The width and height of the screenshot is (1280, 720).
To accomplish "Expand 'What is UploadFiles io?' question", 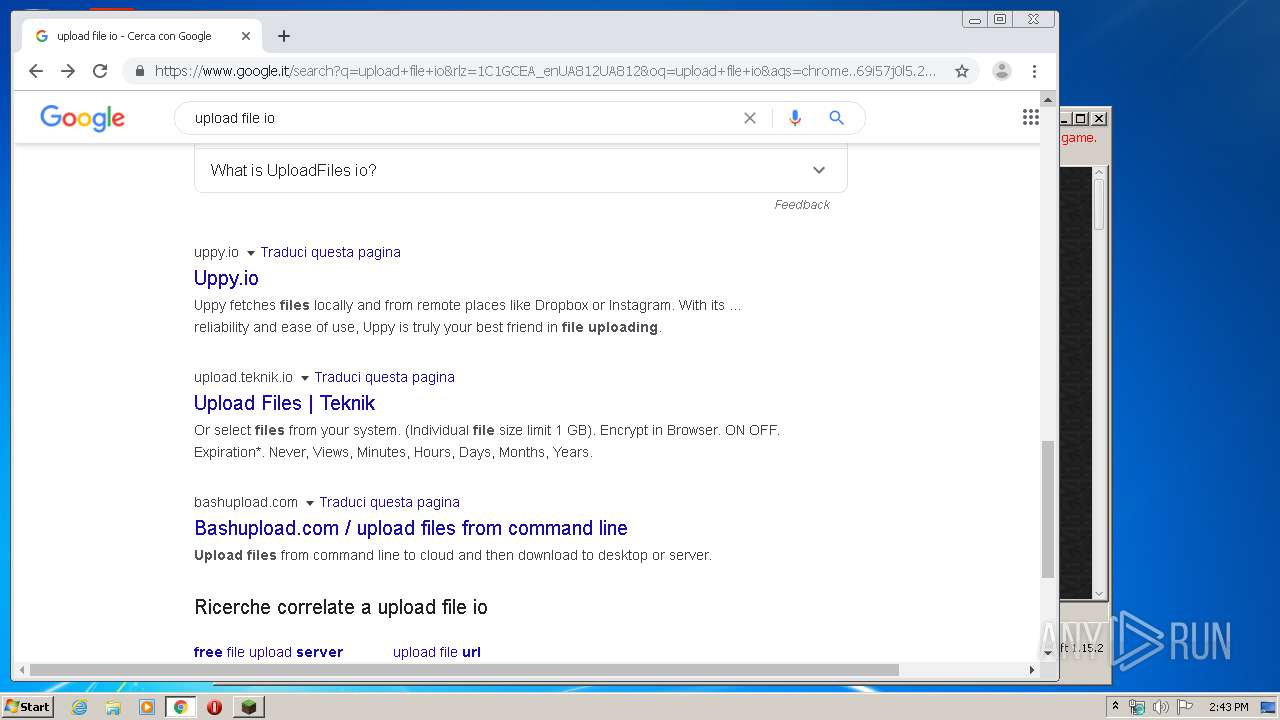I will tap(520, 170).
